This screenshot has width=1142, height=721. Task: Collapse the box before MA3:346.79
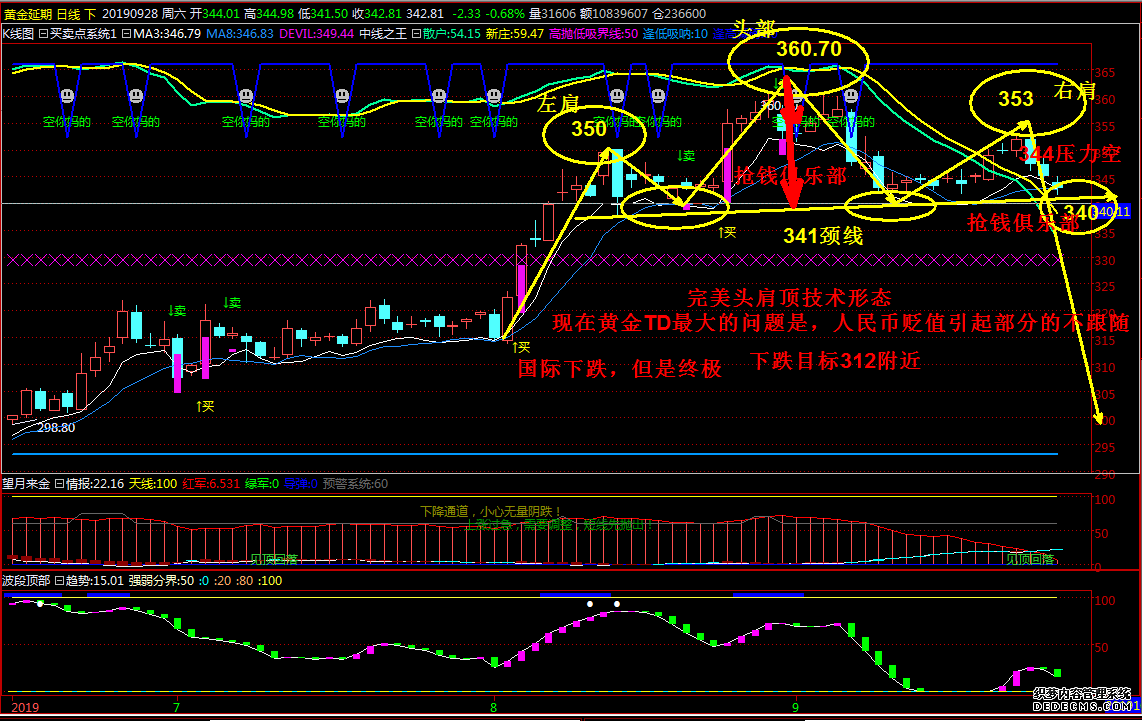click(126, 34)
